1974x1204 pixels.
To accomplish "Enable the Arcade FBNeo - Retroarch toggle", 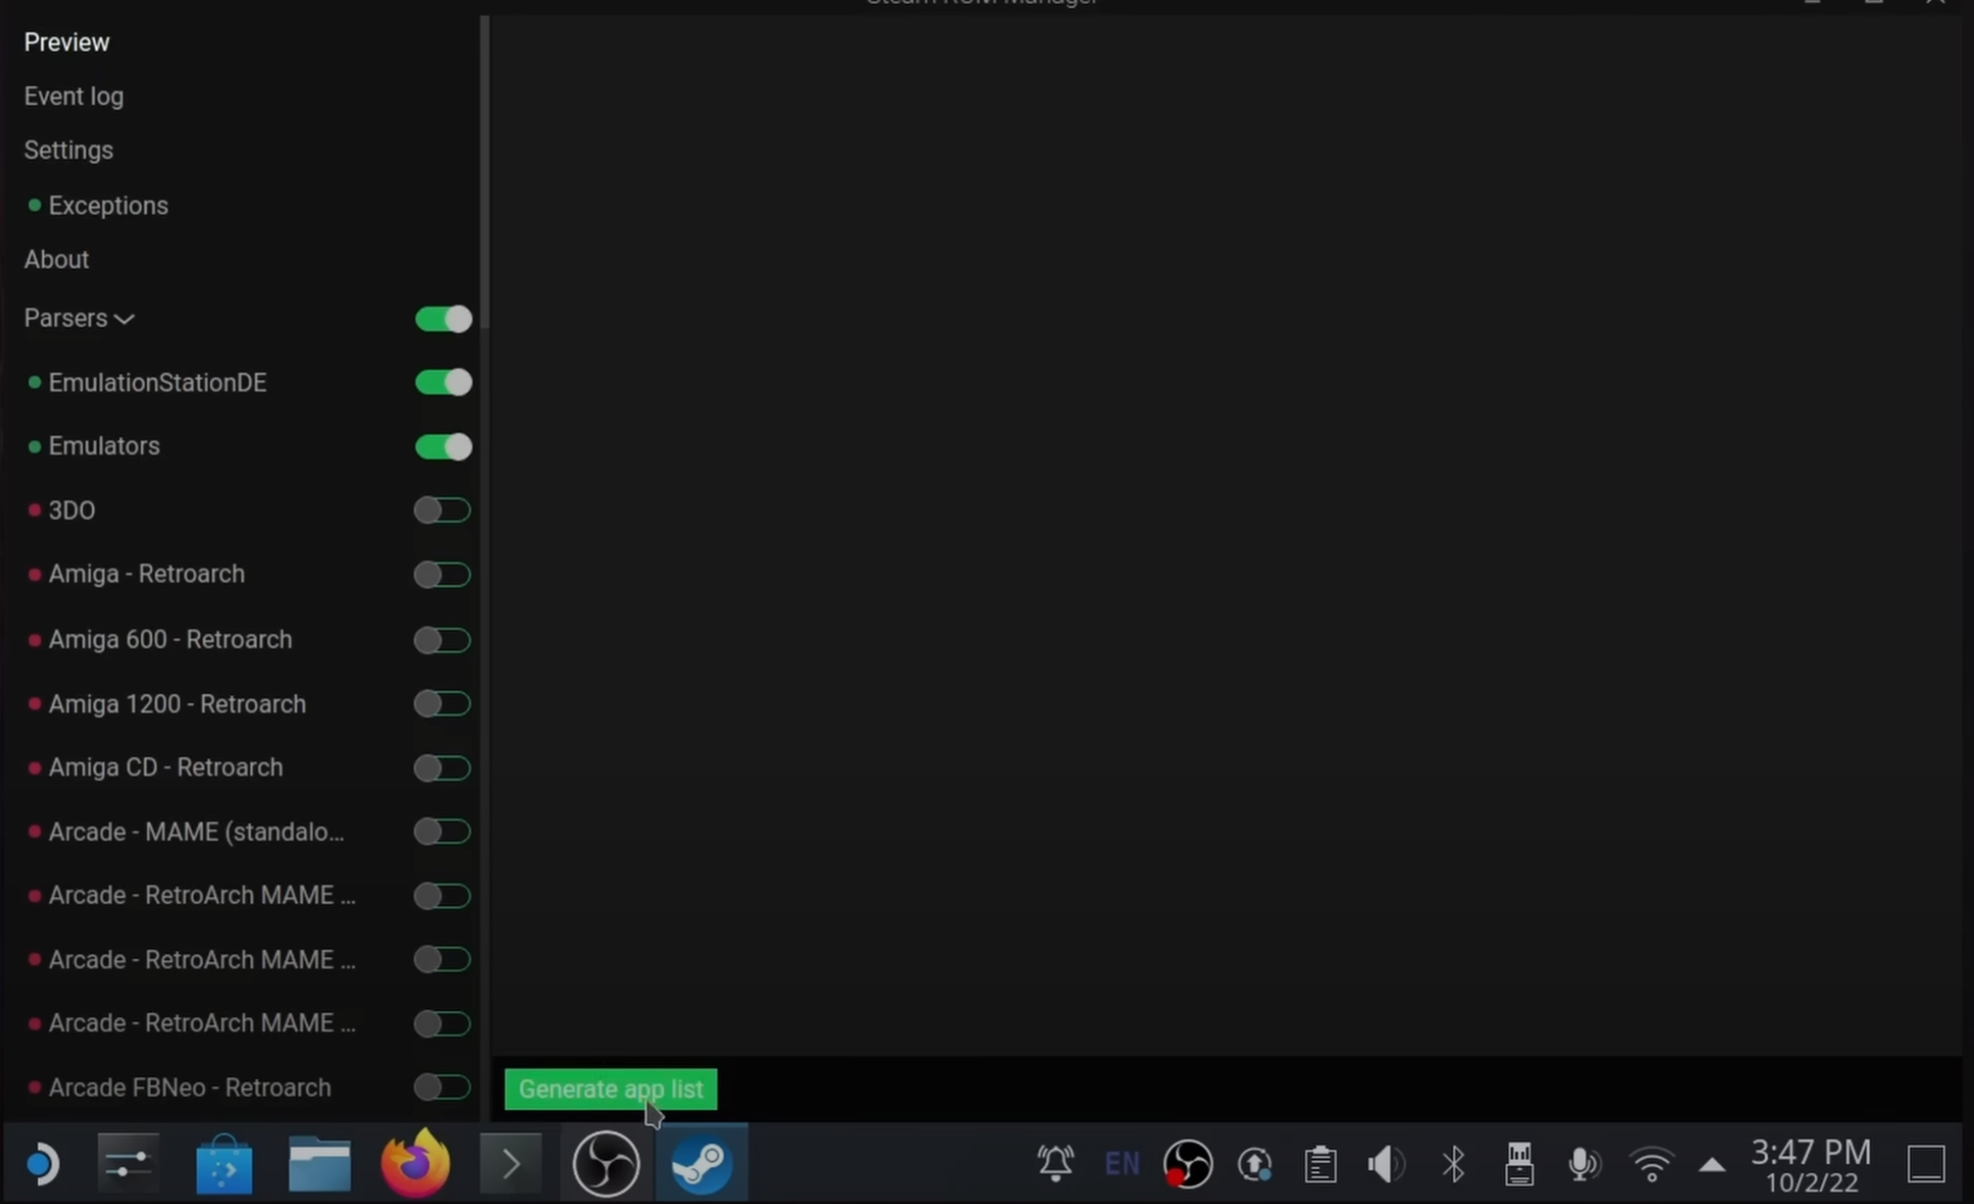I will [442, 1087].
